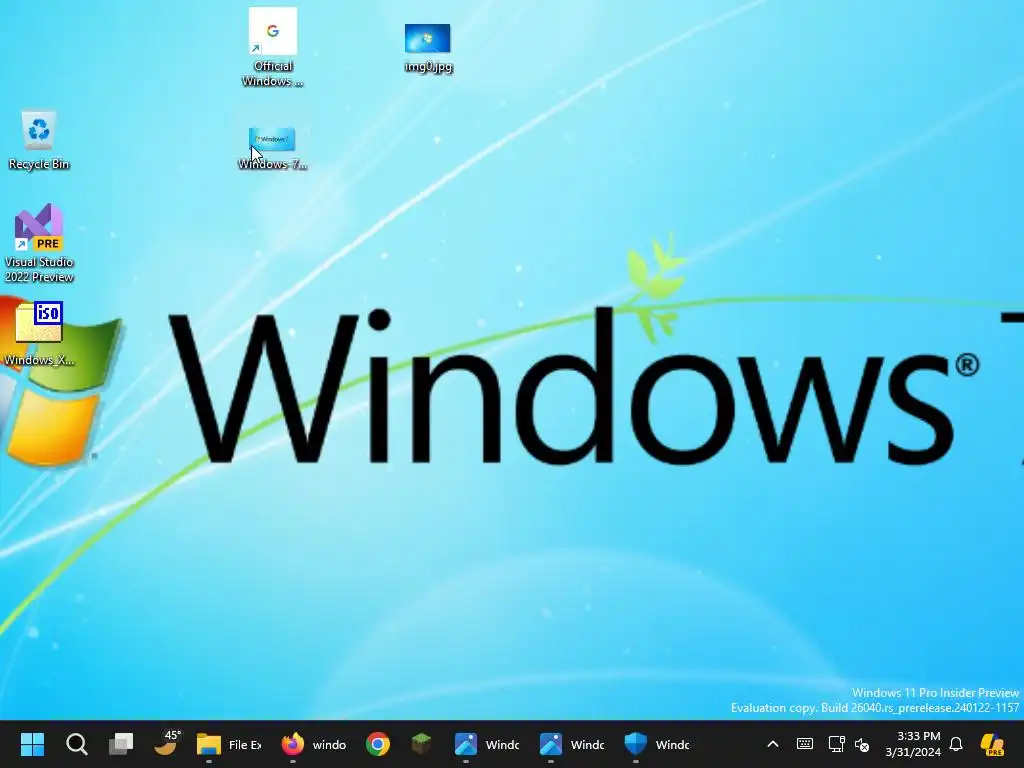Image resolution: width=1024 pixels, height=768 pixels.
Task: Click the muted volume tray icon
Action: 862,744
